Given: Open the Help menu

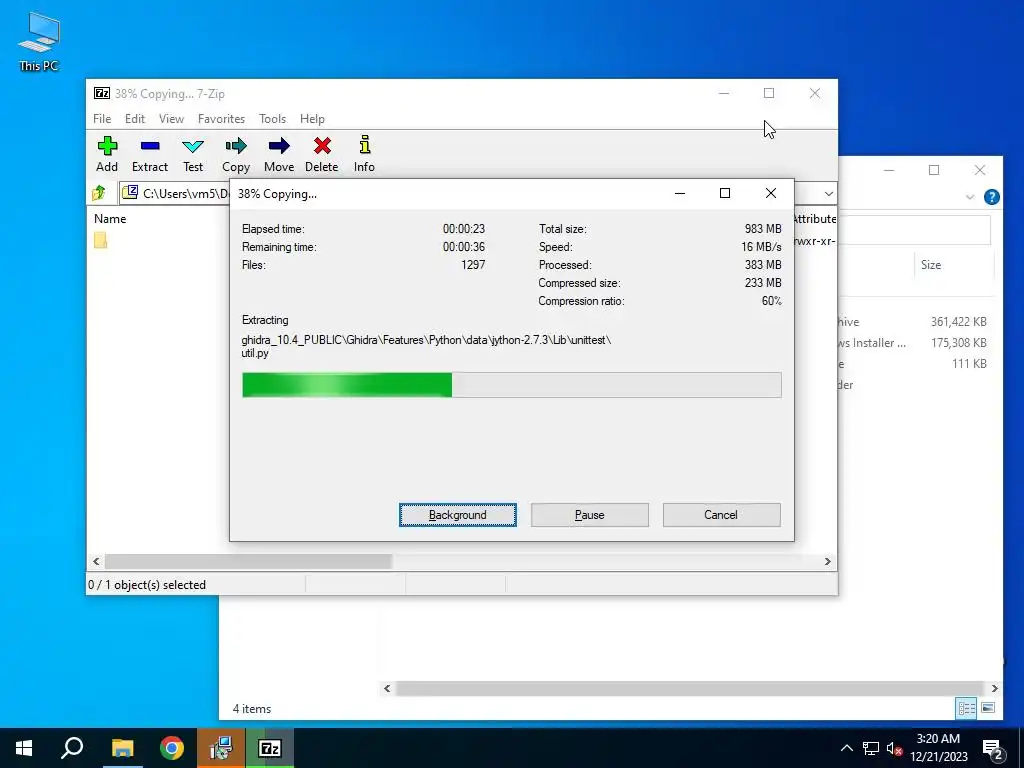Looking at the screenshot, I should pyautogui.click(x=312, y=119).
